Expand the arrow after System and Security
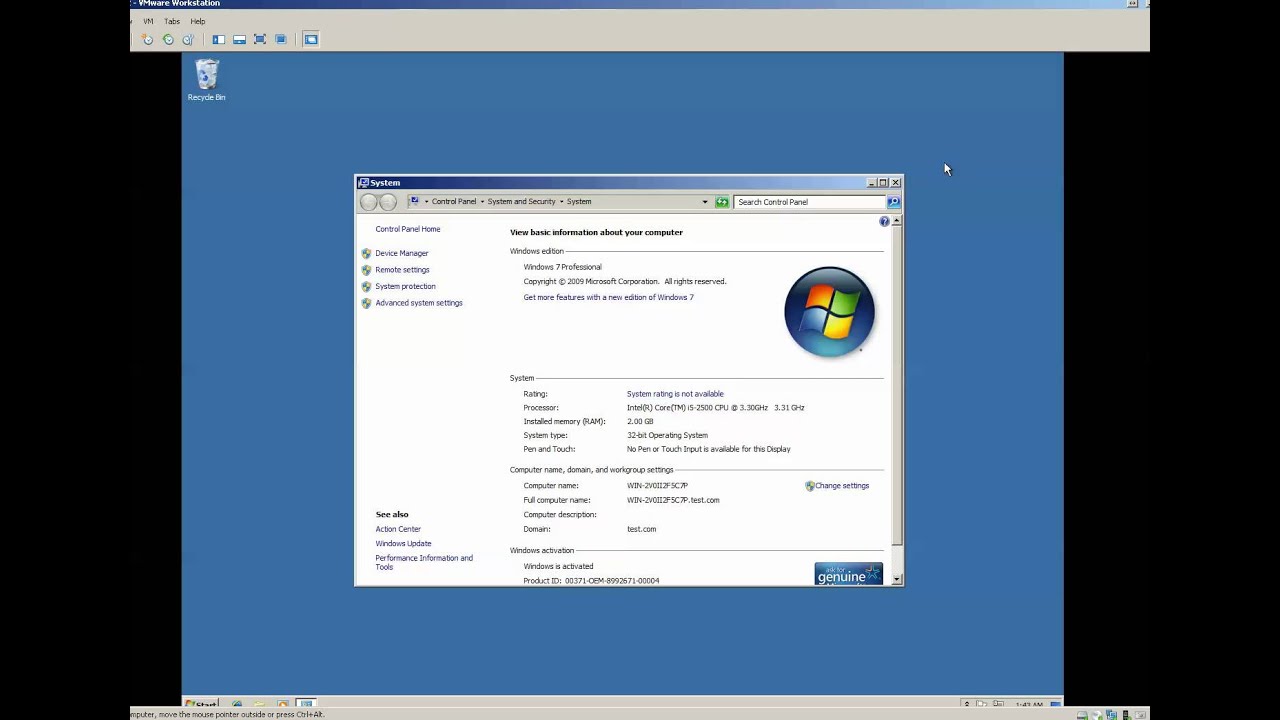Viewport: 1280px width, 720px height. click(x=561, y=202)
